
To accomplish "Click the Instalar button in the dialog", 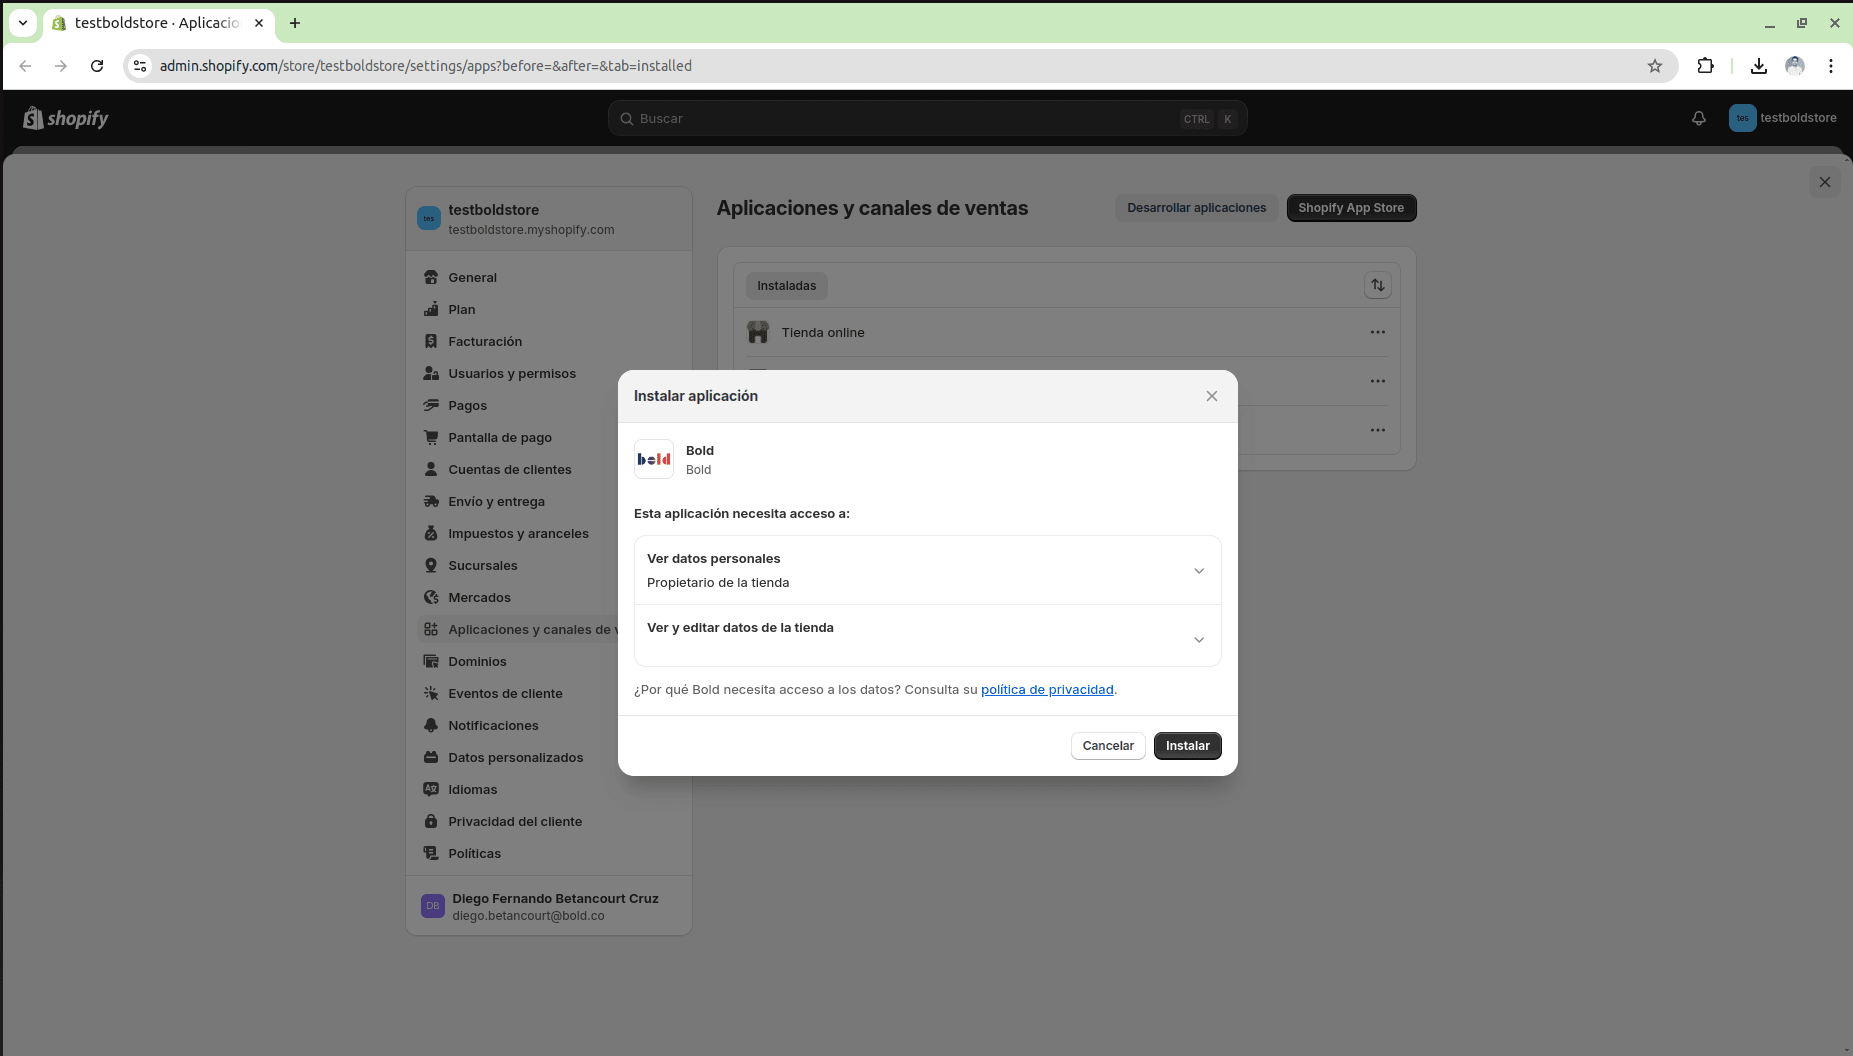I will pos(1187,746).
